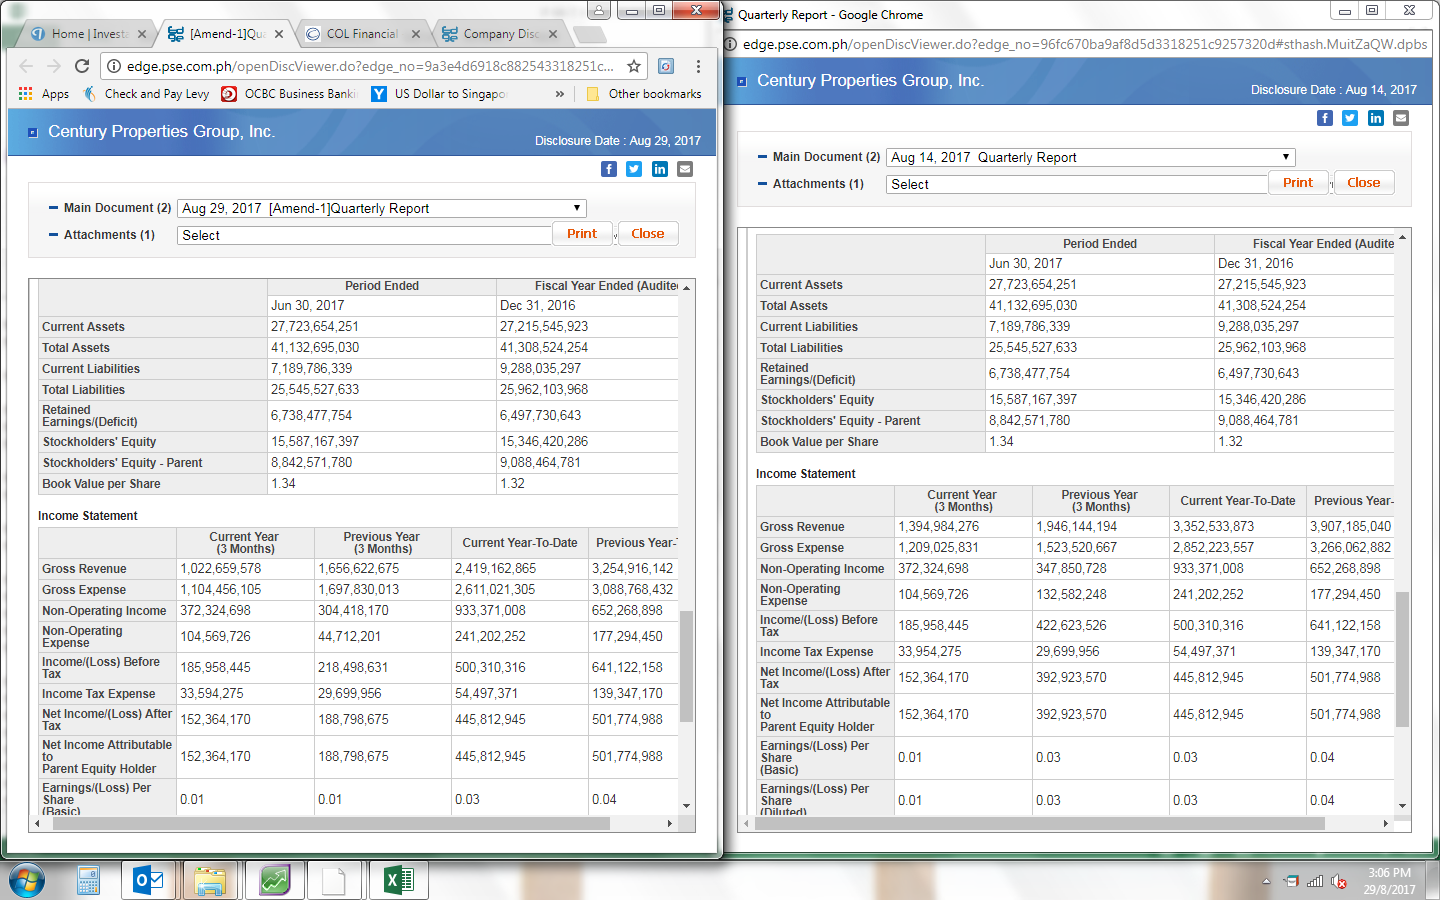Show hidden system tray icons
This screenshot has width=1440, height=900.
pyautogui.click(x=1266, y=881)
